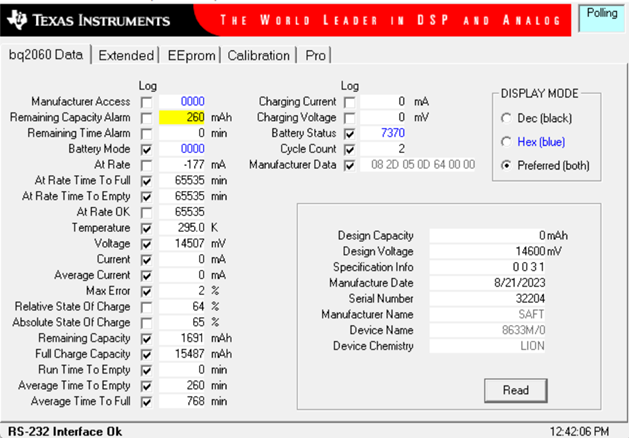Disable At Rate Time To Empty logging
Image resolution: width=629 pixels, height=438 pixels.
[146, 197]
